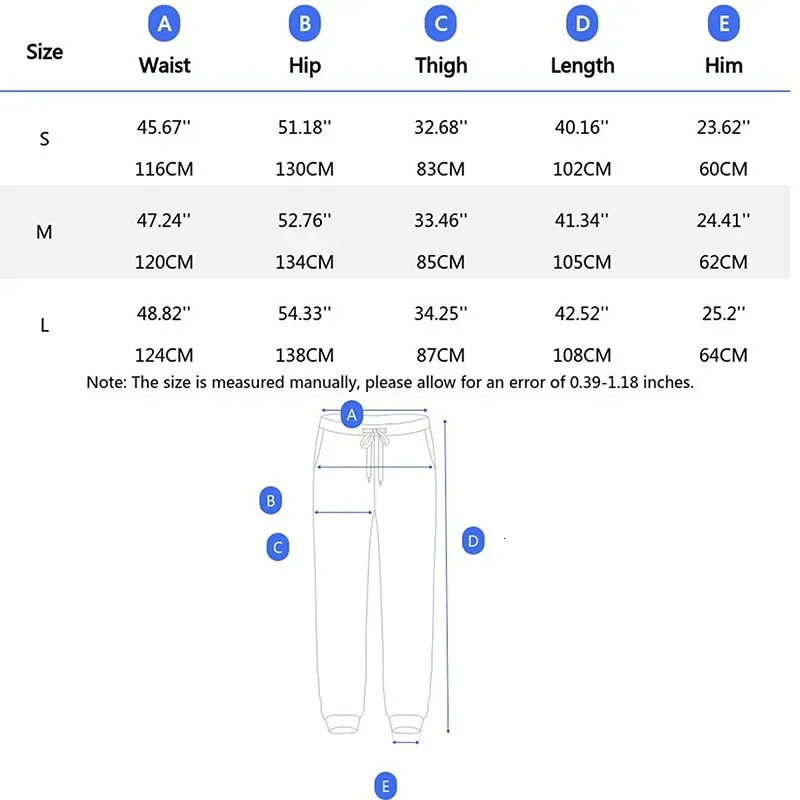Select the L size row label

[44, 326]
